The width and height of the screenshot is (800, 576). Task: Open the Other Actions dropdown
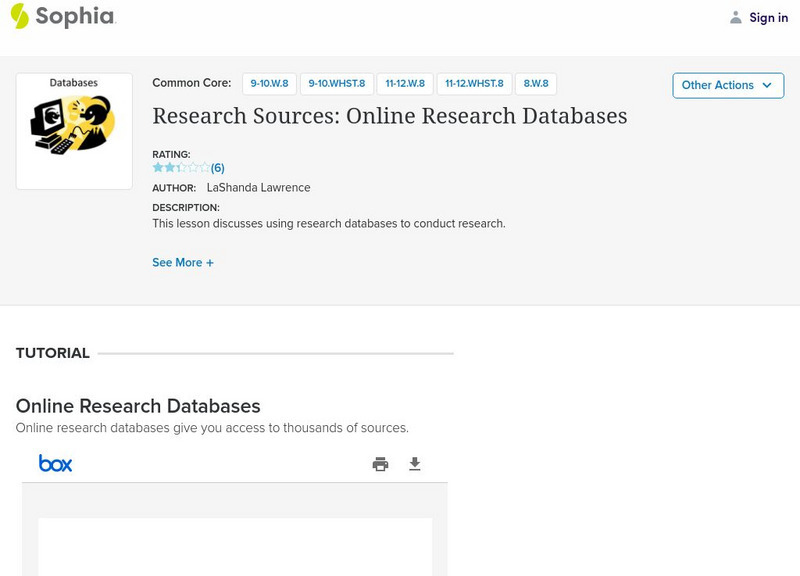click(728, 85)
